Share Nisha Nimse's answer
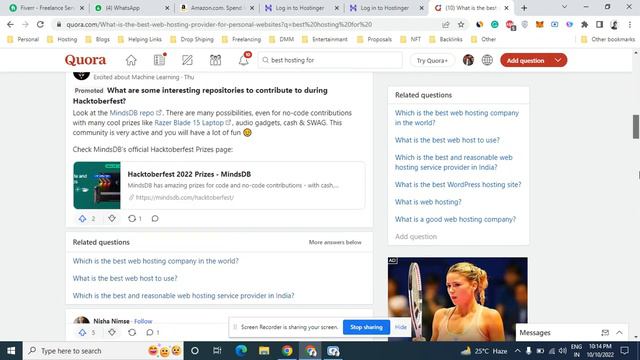This screenshot has height=360, width=640. (132, 333)
